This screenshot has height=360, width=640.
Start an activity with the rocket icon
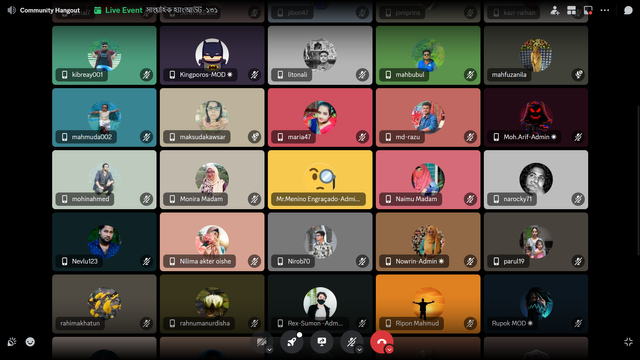tap(291, 342)
